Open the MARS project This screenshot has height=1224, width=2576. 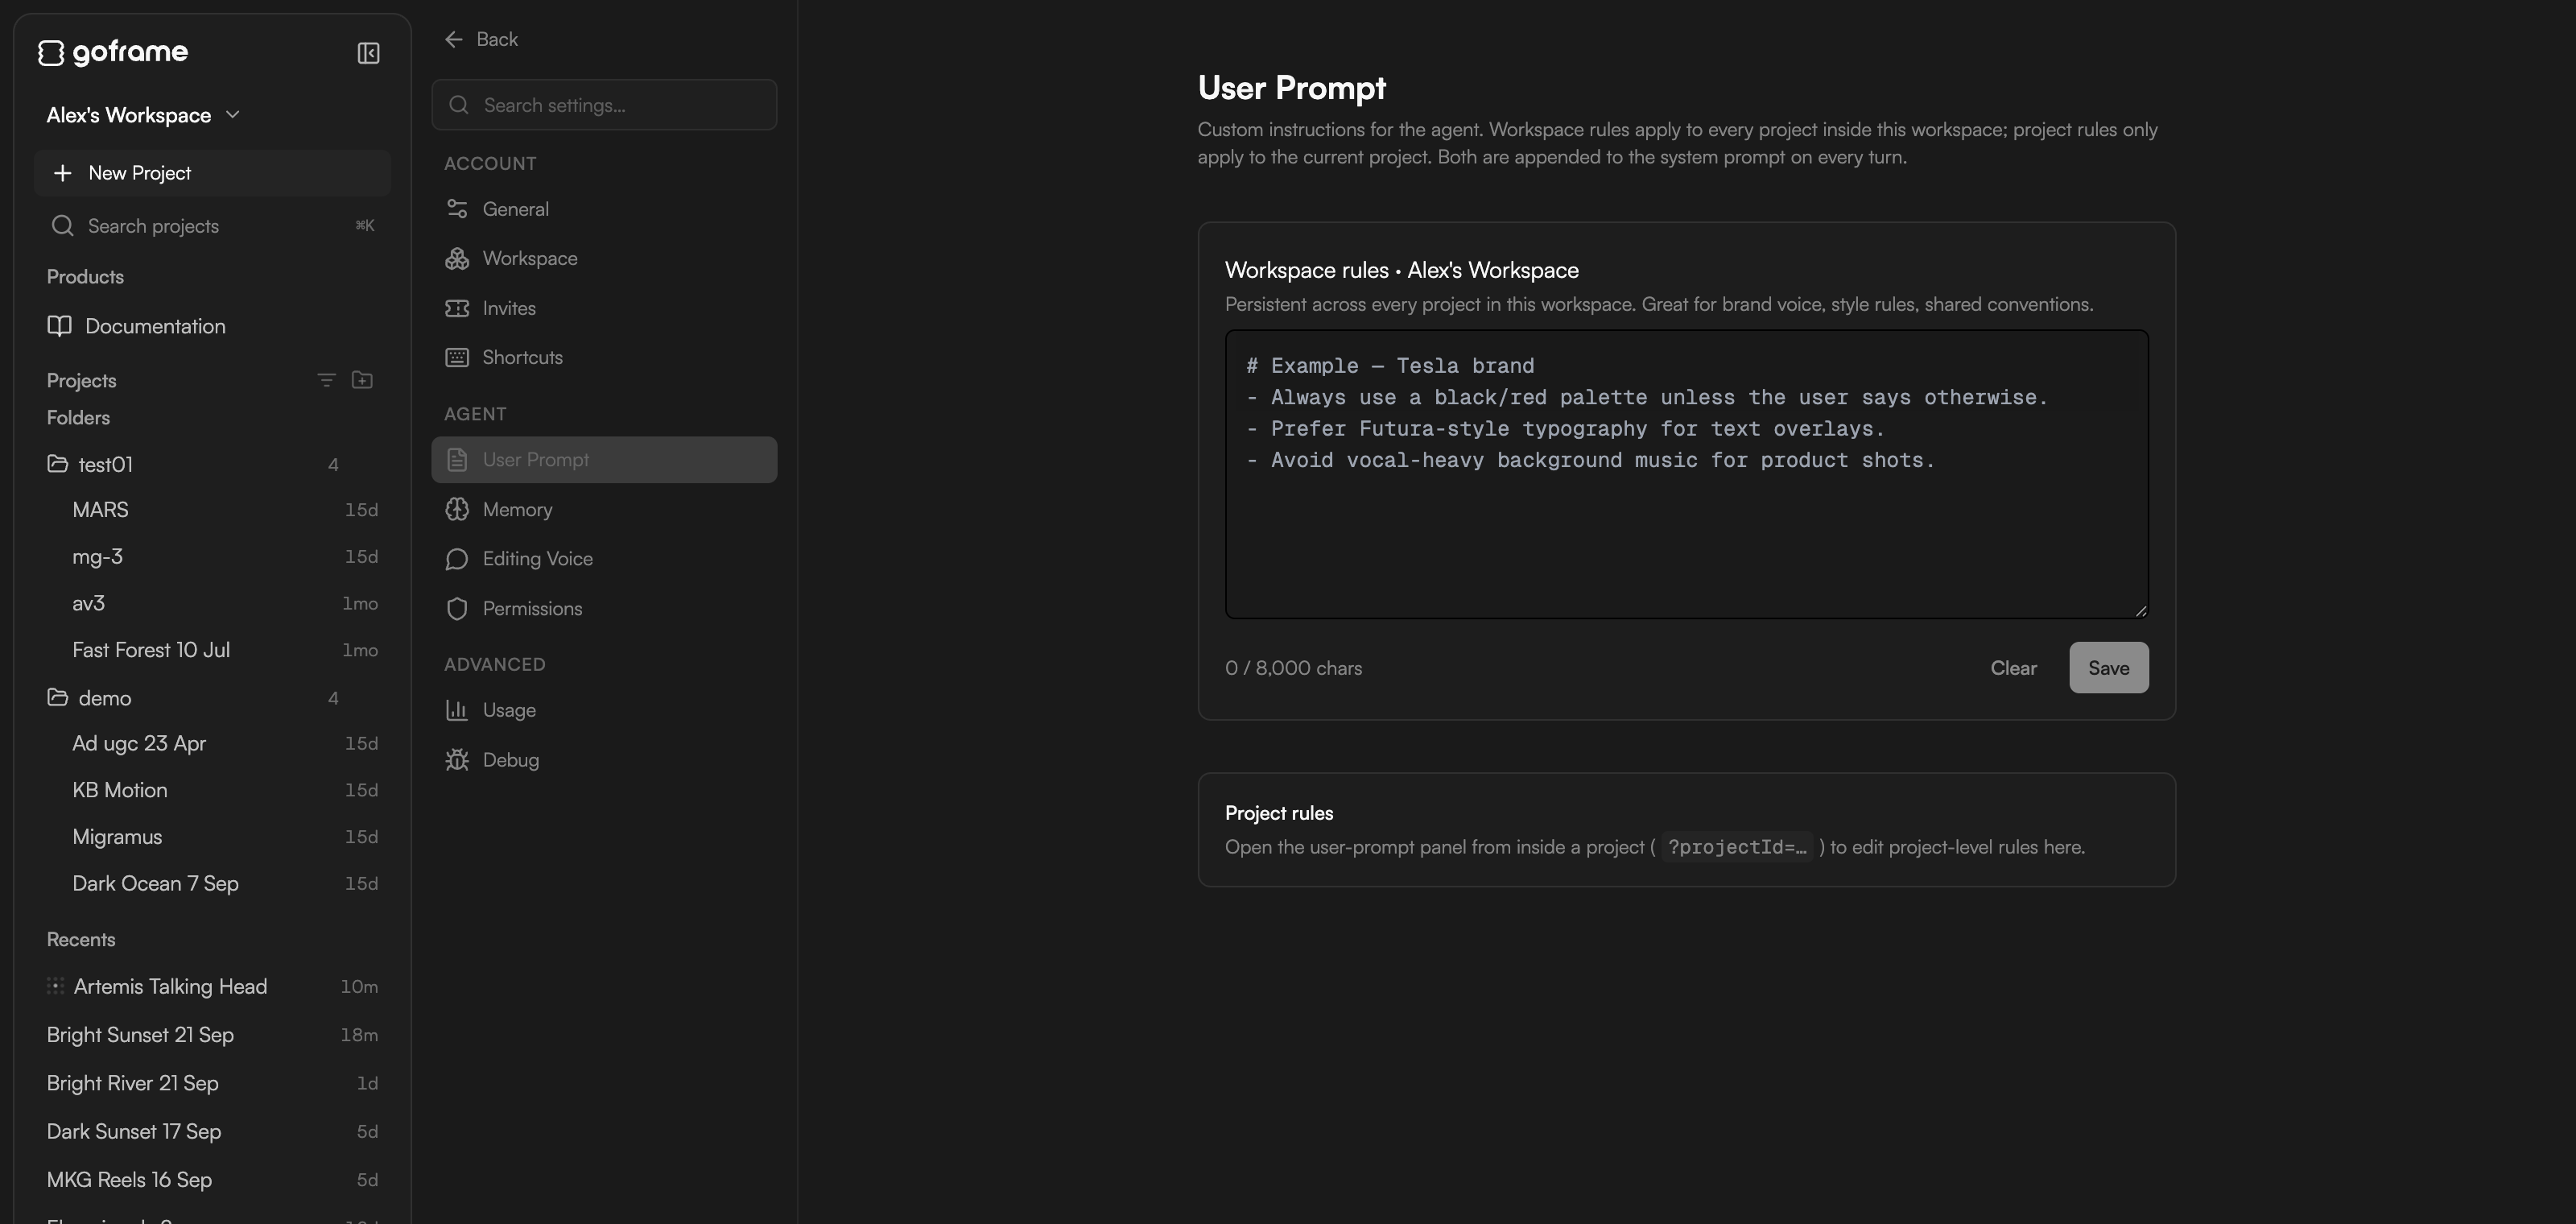tap(212, 510)
